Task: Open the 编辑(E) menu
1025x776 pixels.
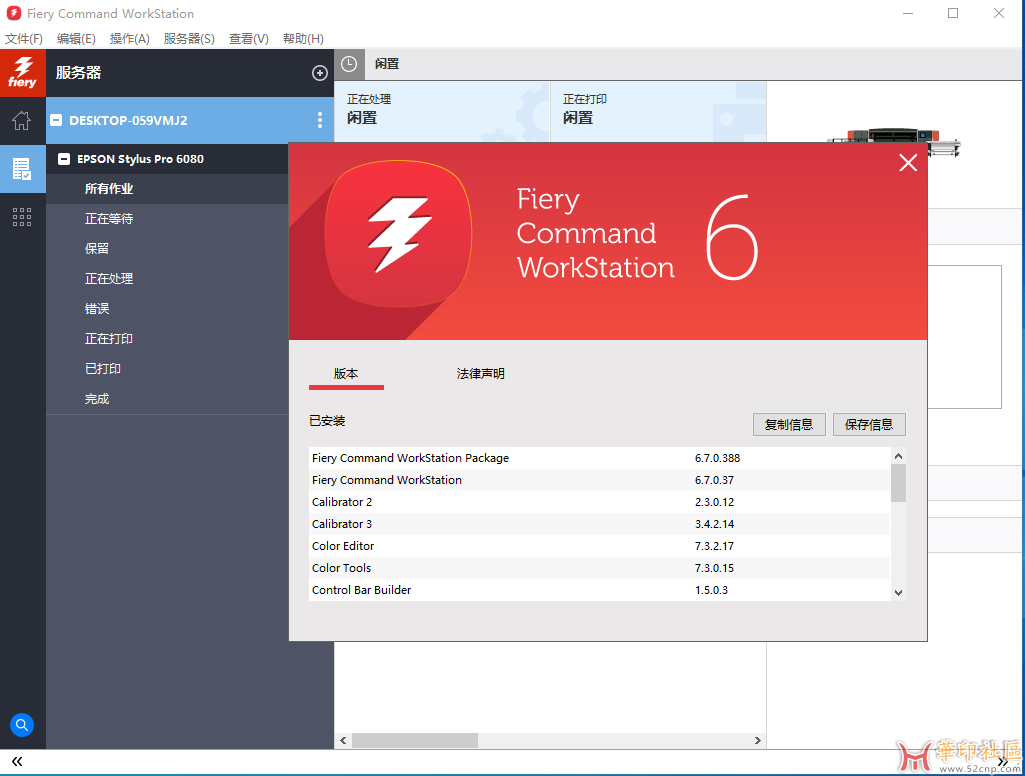Action: pyautogui.click(x=76, y=39)
